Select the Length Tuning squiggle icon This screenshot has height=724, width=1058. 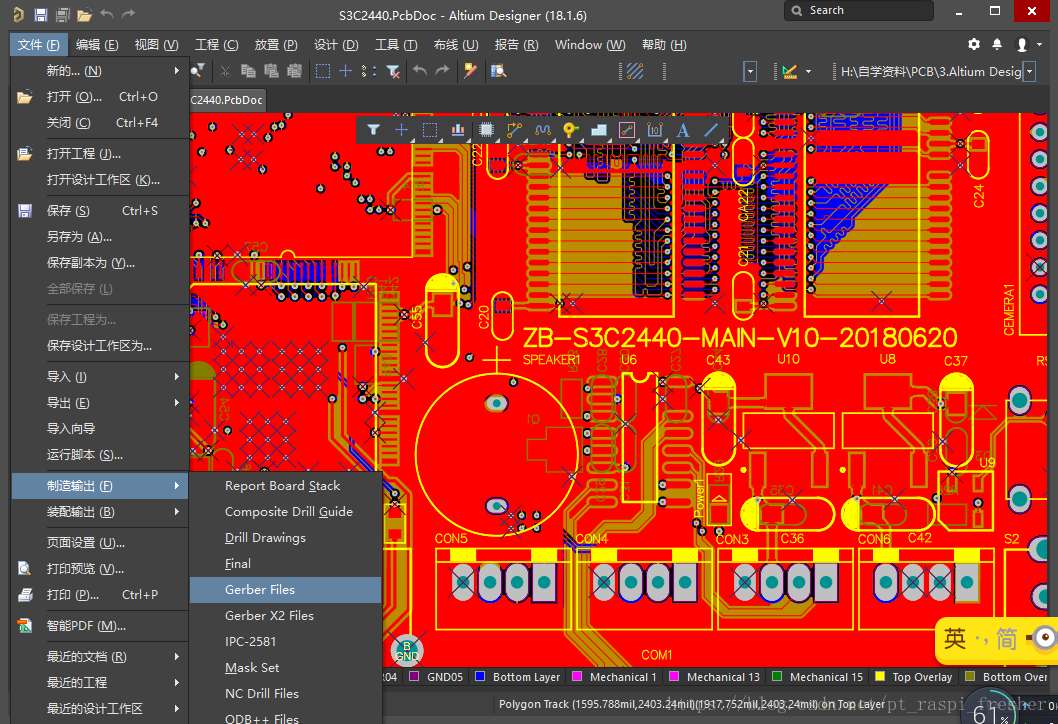tap(542, 130)
